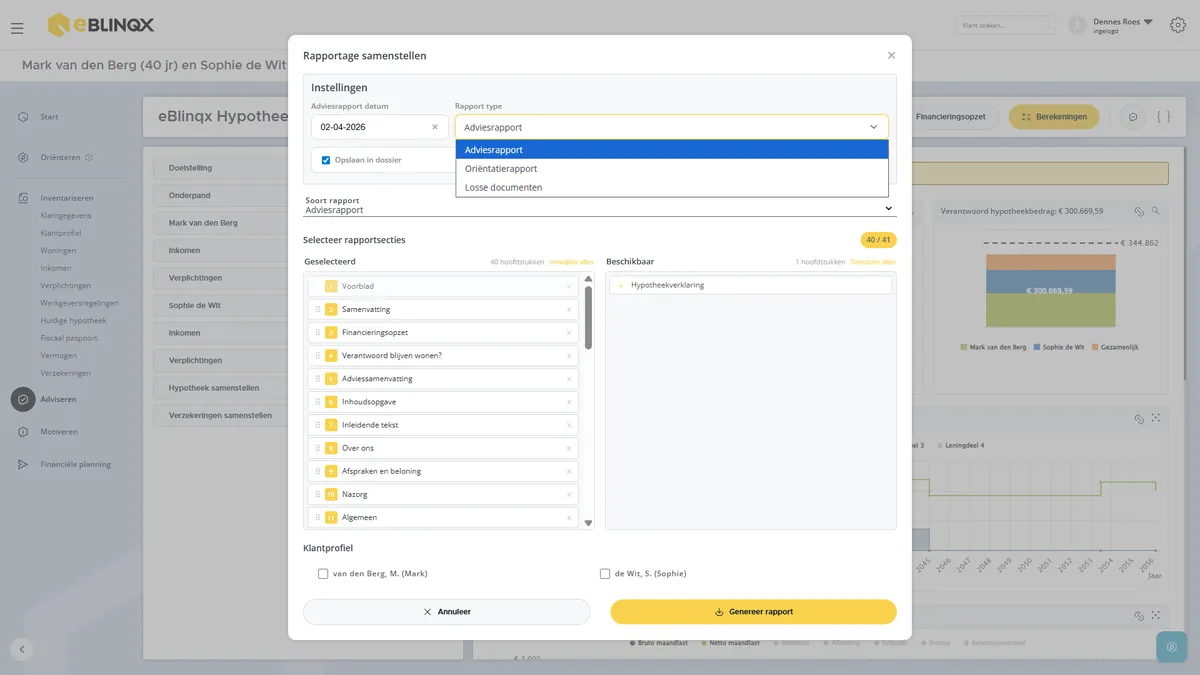Image resolution: width=1200 pixels, height=675 pixels.
Task: Add Hypotheekverklaring from the Beschikbaar list
Action: pyautogui.click(x=751, y=285)
